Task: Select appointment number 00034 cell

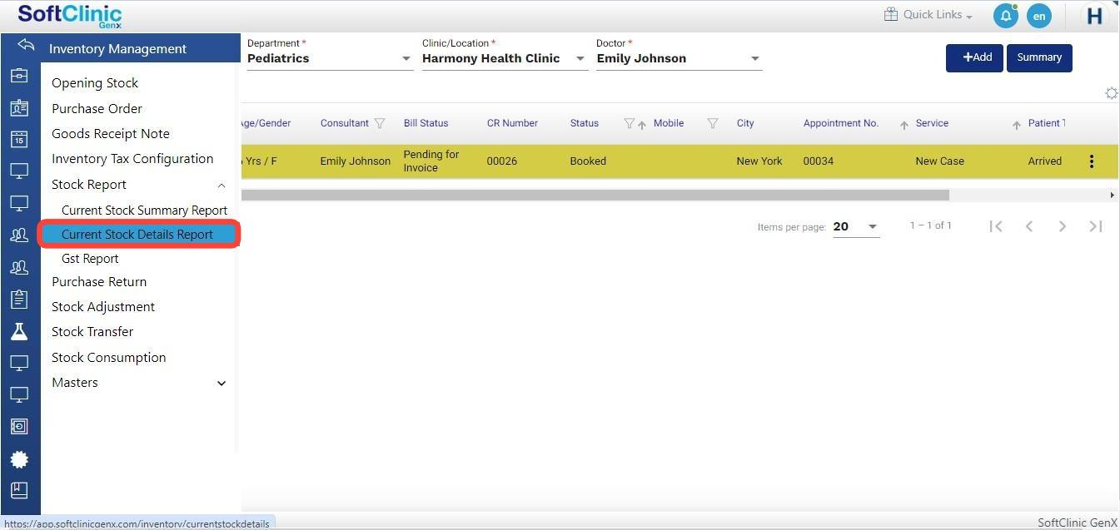Action: click(x=817, y=161)
